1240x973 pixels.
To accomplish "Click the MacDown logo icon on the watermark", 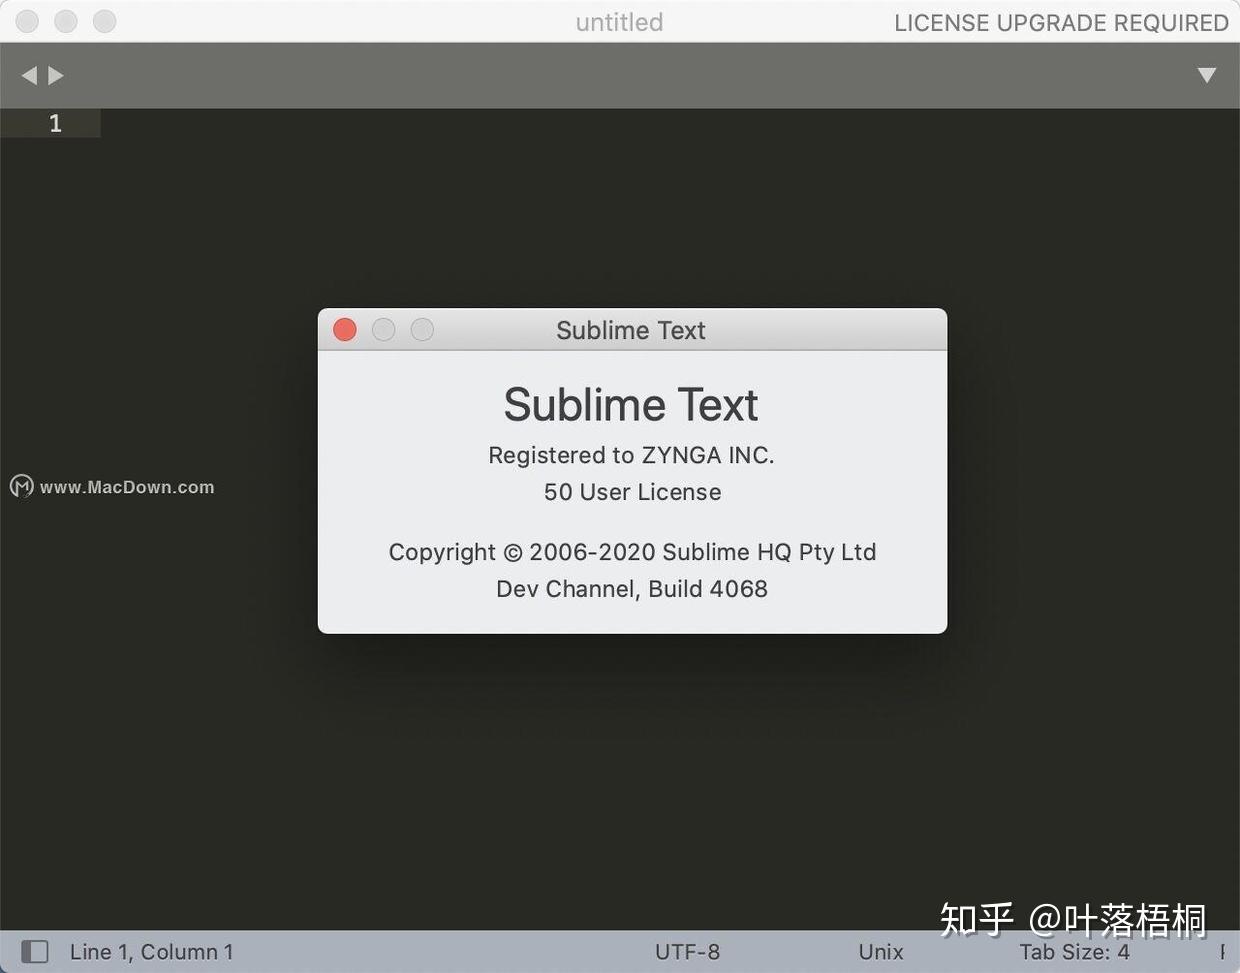I will coord(21,487).
